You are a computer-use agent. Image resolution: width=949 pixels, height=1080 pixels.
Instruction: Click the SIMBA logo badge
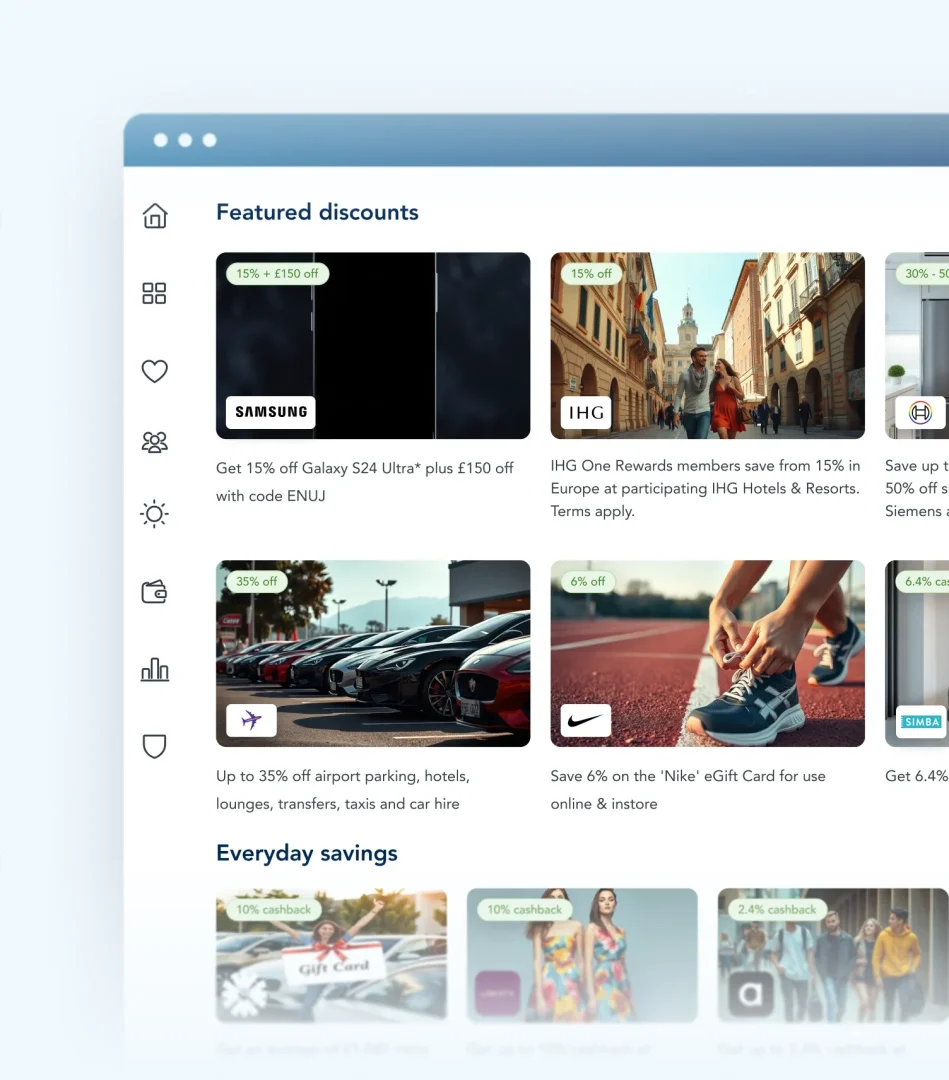pos(921,721)
